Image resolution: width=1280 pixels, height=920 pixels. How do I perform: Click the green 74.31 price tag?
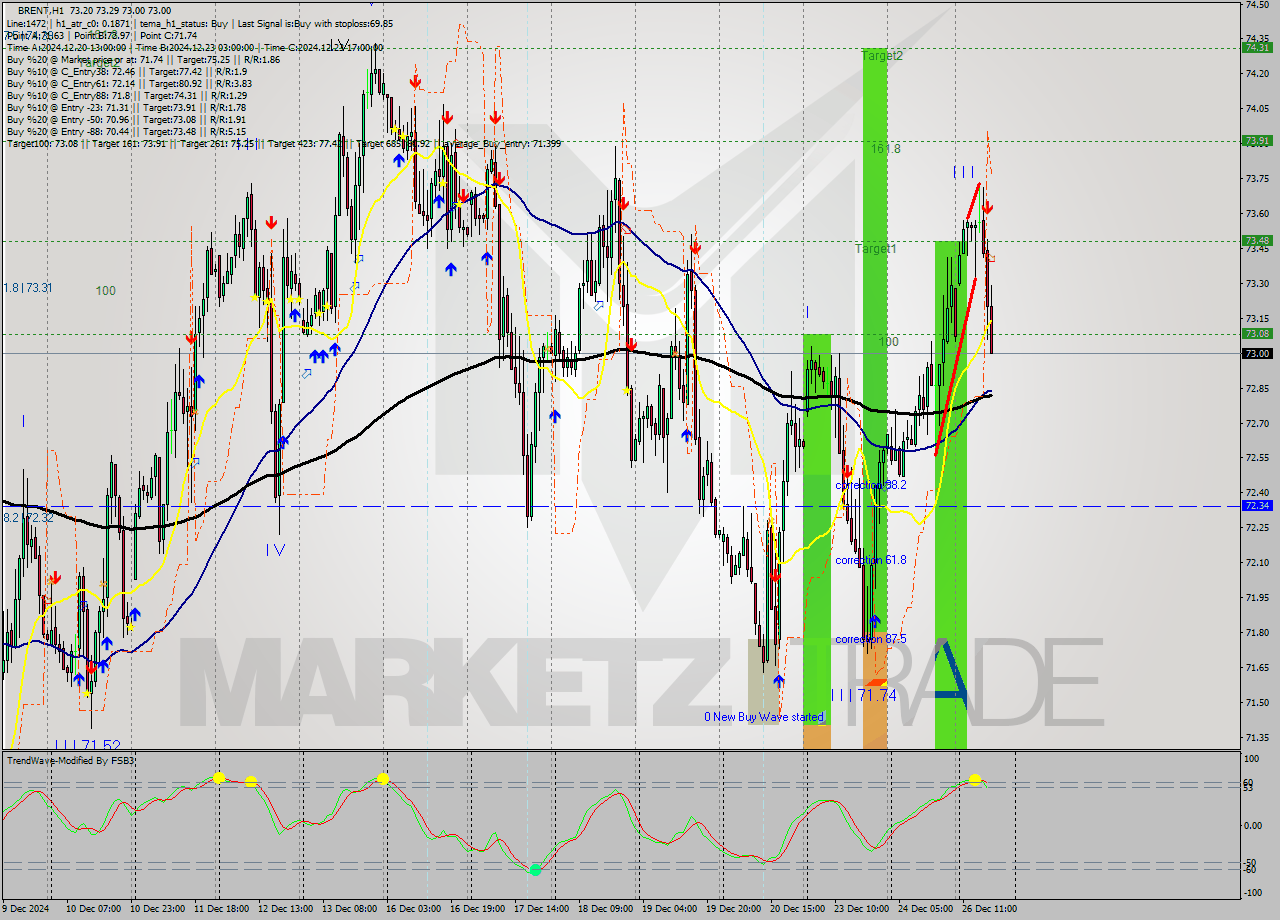point(1256,47)
